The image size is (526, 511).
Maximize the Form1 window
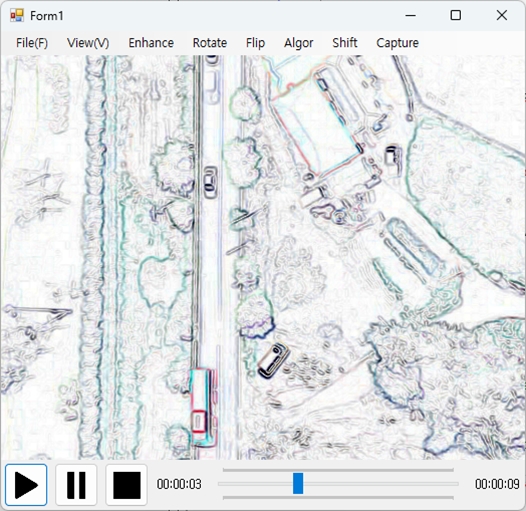tap(456, 15)
